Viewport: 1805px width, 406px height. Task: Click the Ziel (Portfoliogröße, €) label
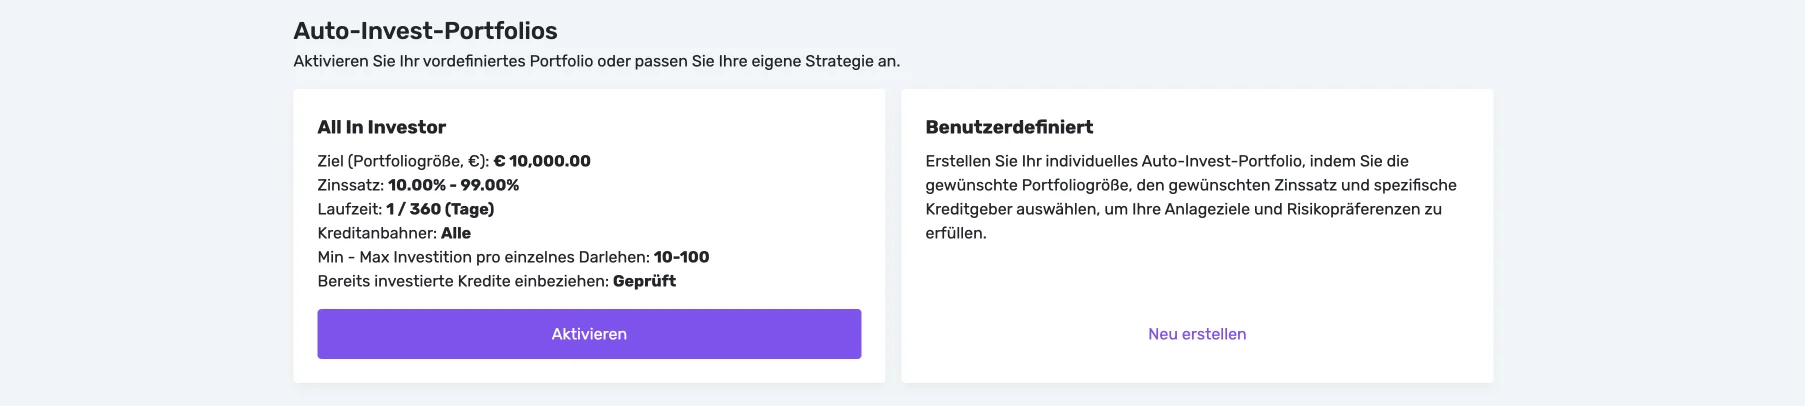click(x=403, y=161)
